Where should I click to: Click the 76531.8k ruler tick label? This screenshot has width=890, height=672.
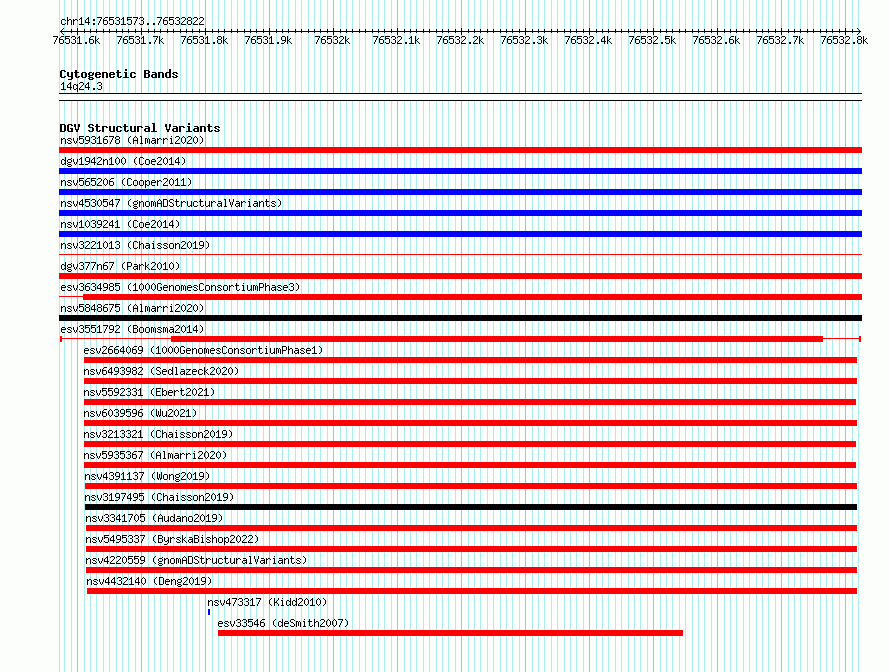pyautogui.click(x=204, y=40)
